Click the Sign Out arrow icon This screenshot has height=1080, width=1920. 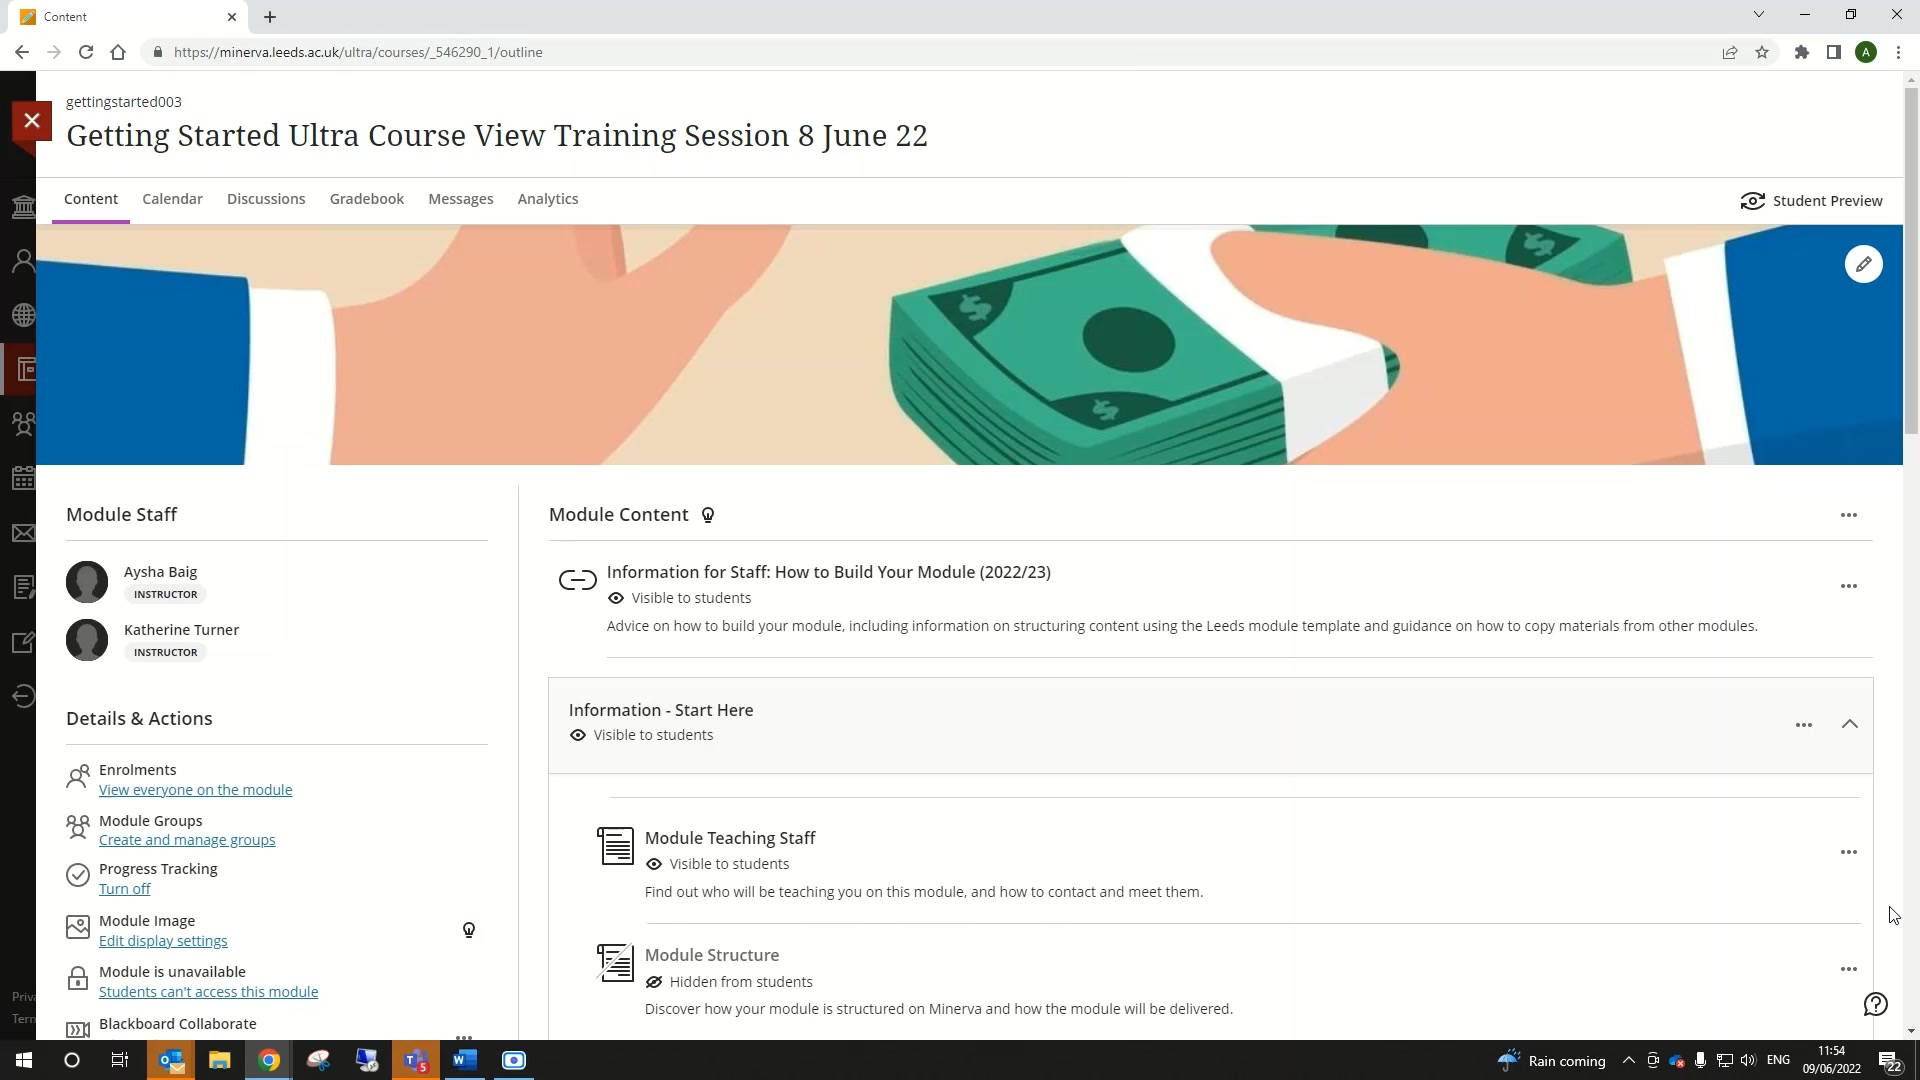click(23, 696)
